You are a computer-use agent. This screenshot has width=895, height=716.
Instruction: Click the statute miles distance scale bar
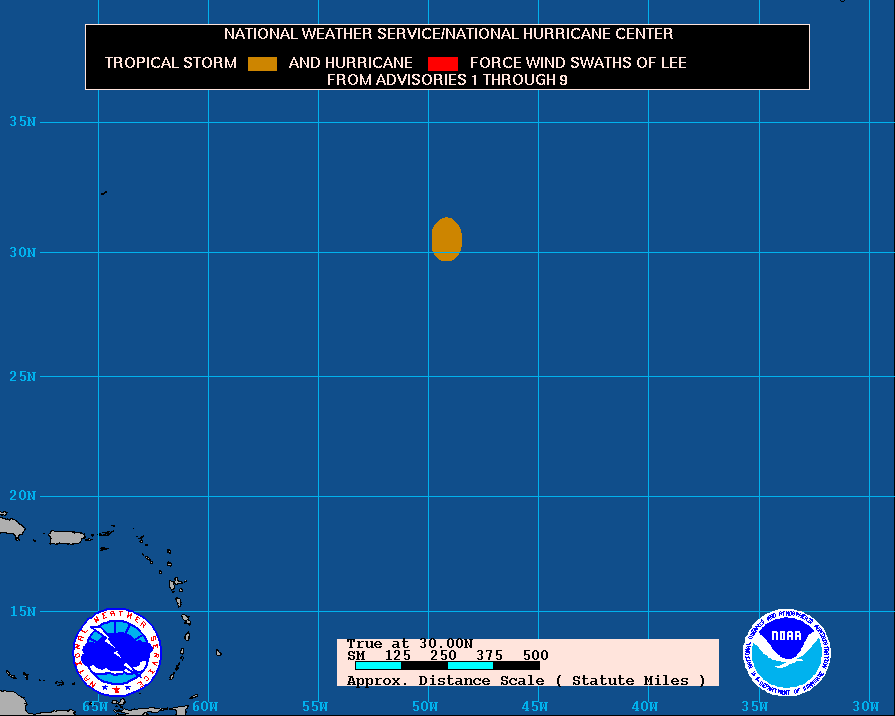448,666
